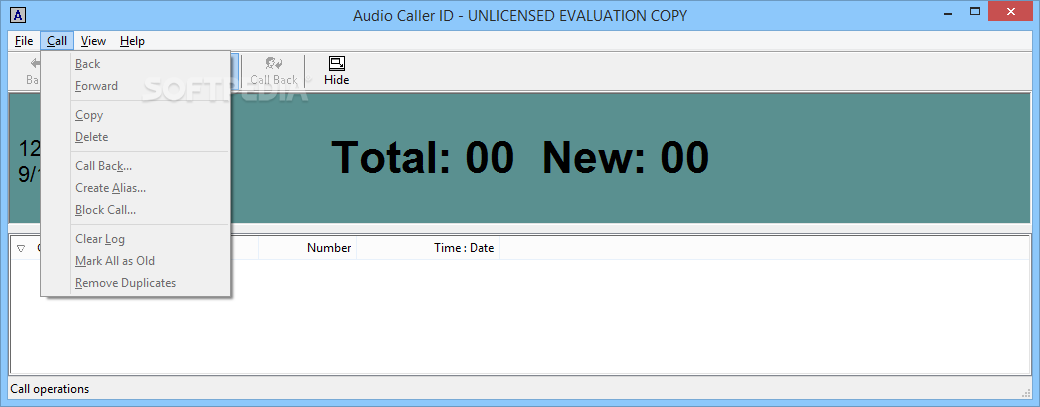The height and width of the screenshot is (407, 1040).
Task: Select Delete from the Call menu
Action: point(136,137)
